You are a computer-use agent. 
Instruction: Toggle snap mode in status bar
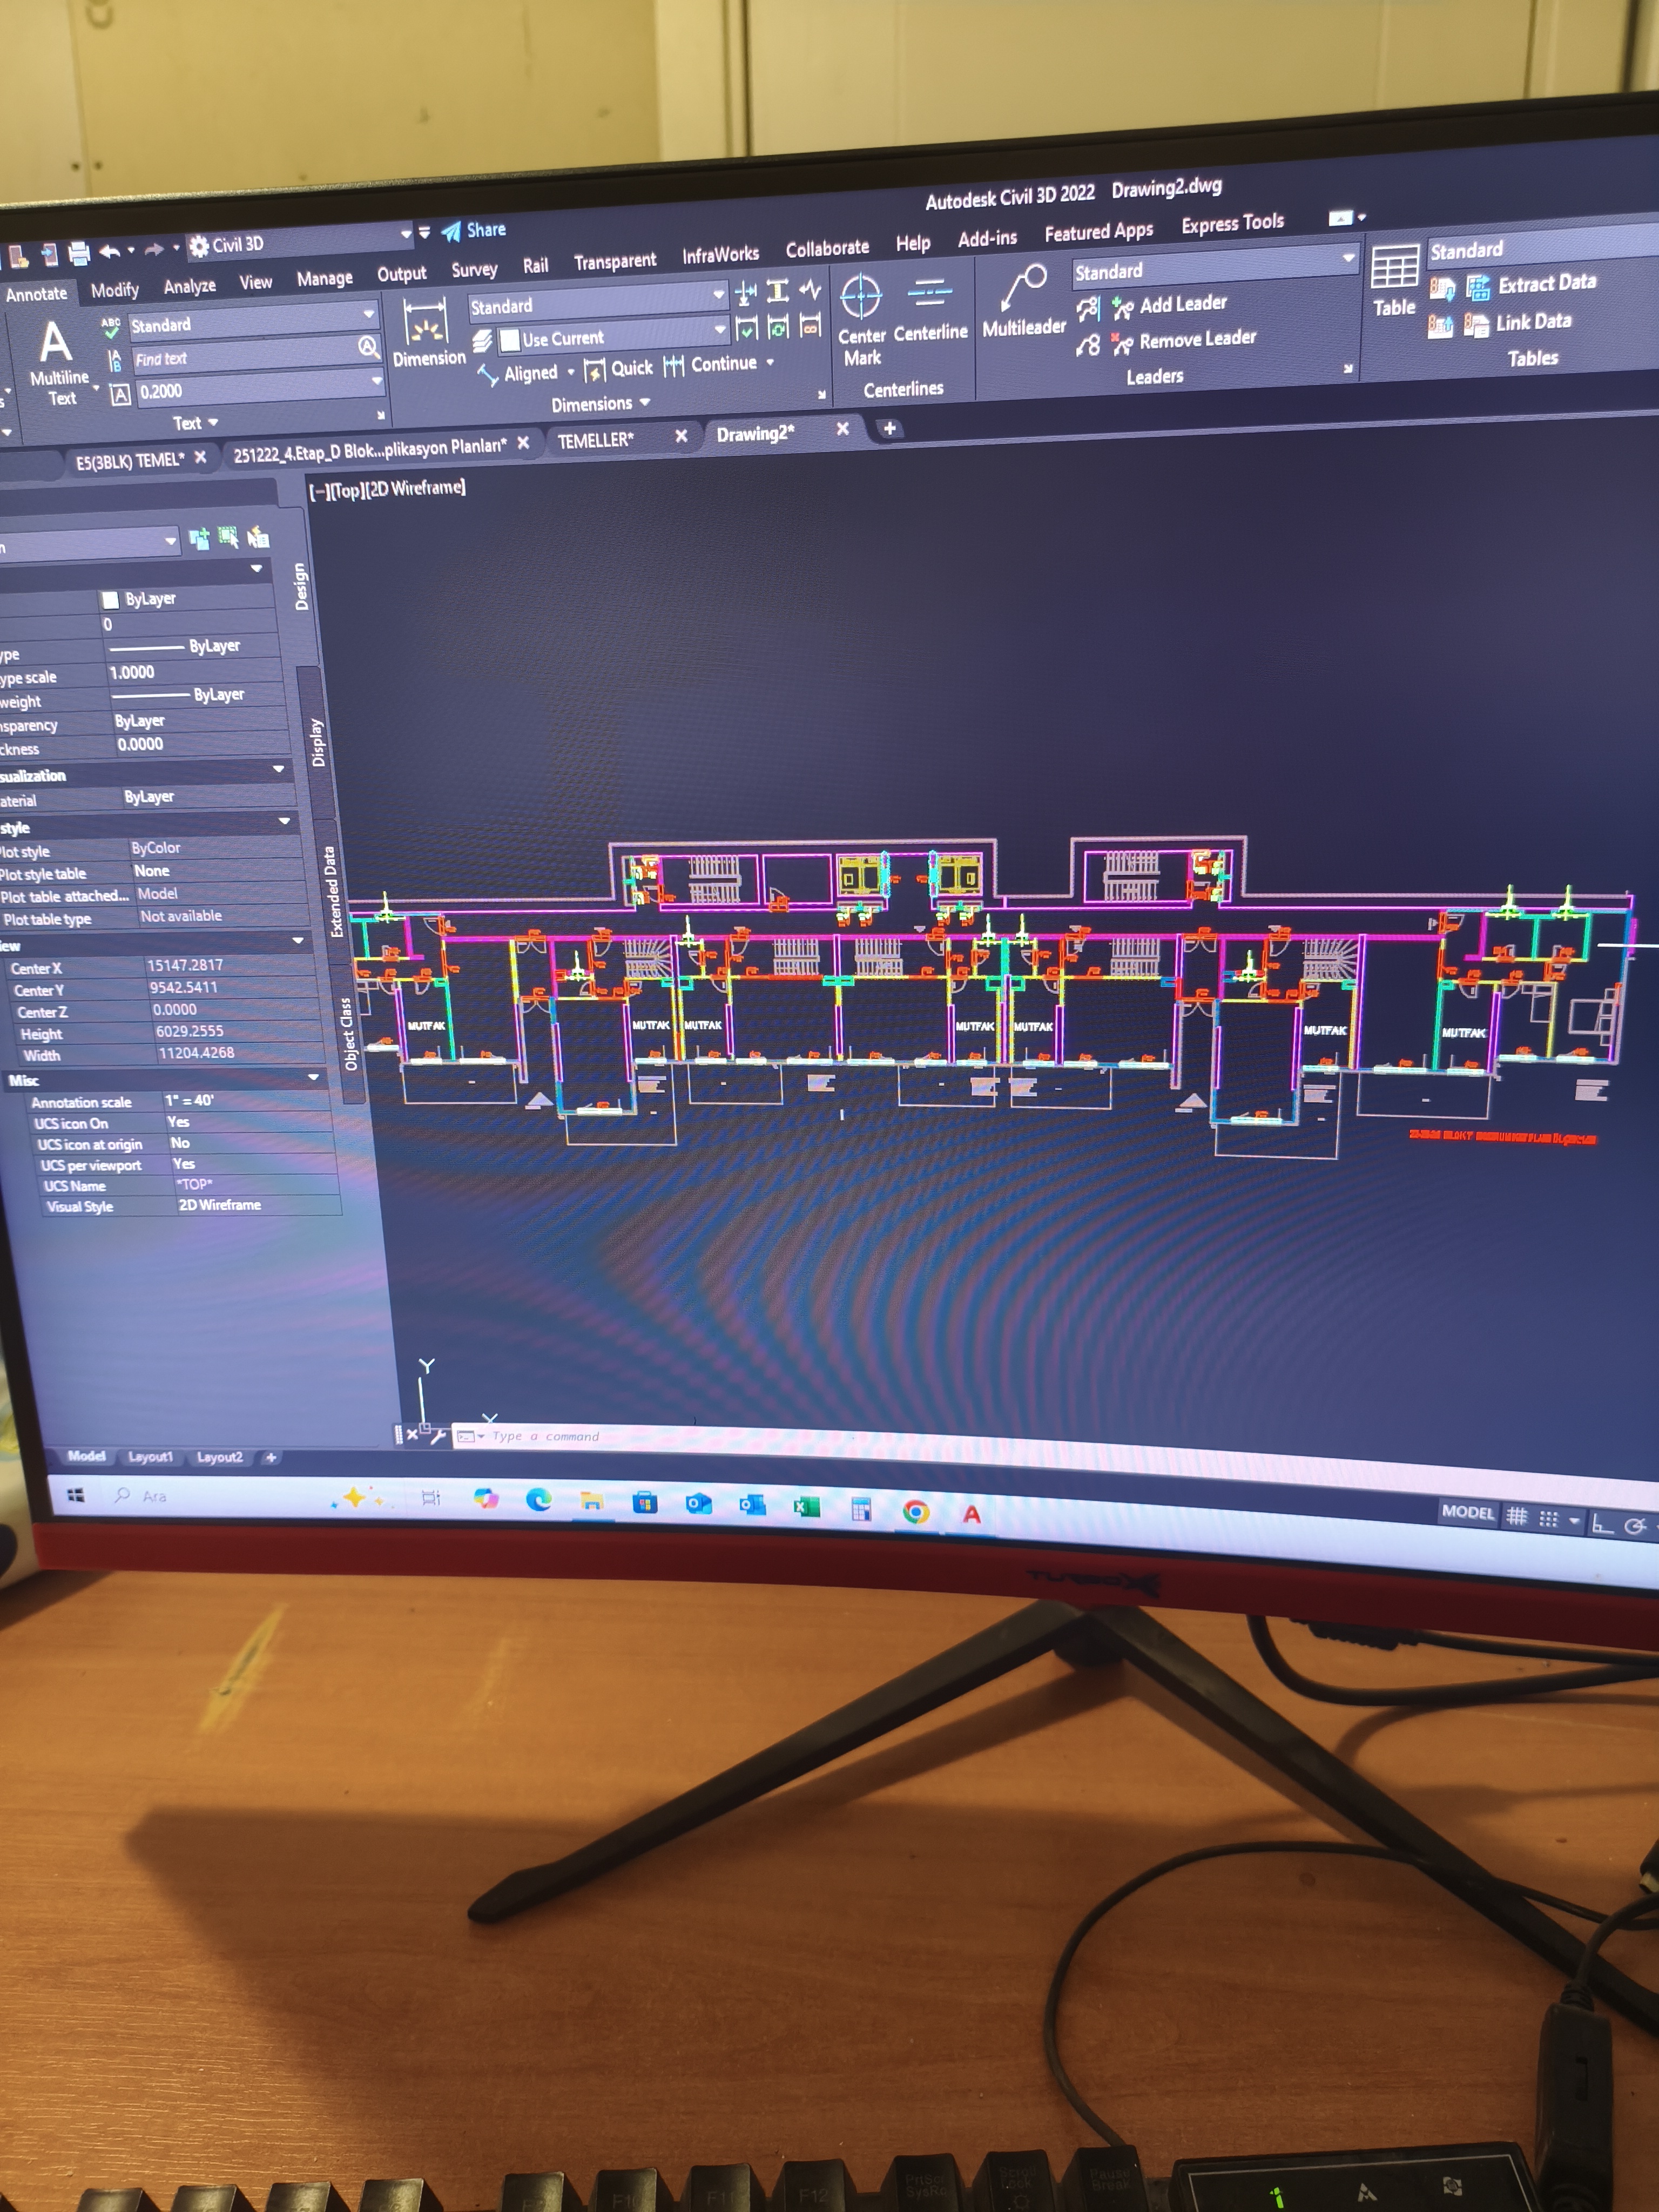[1548, 1518]
